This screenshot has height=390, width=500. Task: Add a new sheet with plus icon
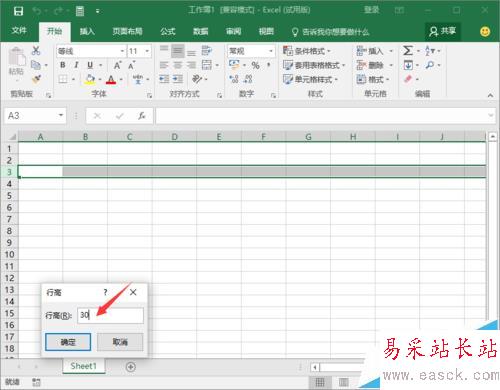pyautogui.click(x=131, y=367)
